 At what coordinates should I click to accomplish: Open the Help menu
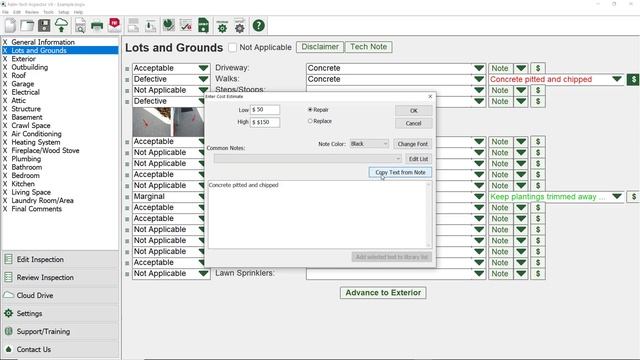(x=78, y=12)
